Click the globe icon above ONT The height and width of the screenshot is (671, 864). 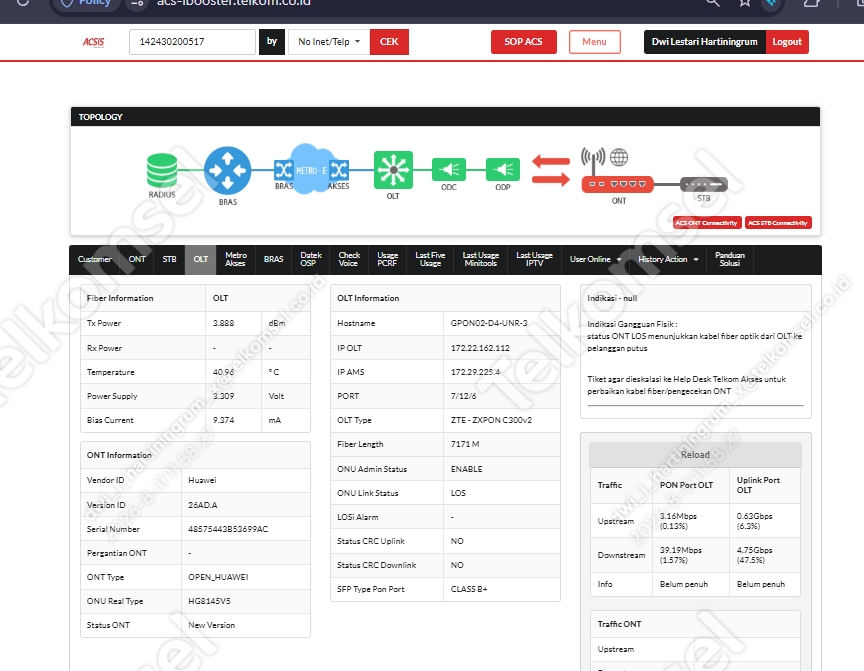coord(619,157)
